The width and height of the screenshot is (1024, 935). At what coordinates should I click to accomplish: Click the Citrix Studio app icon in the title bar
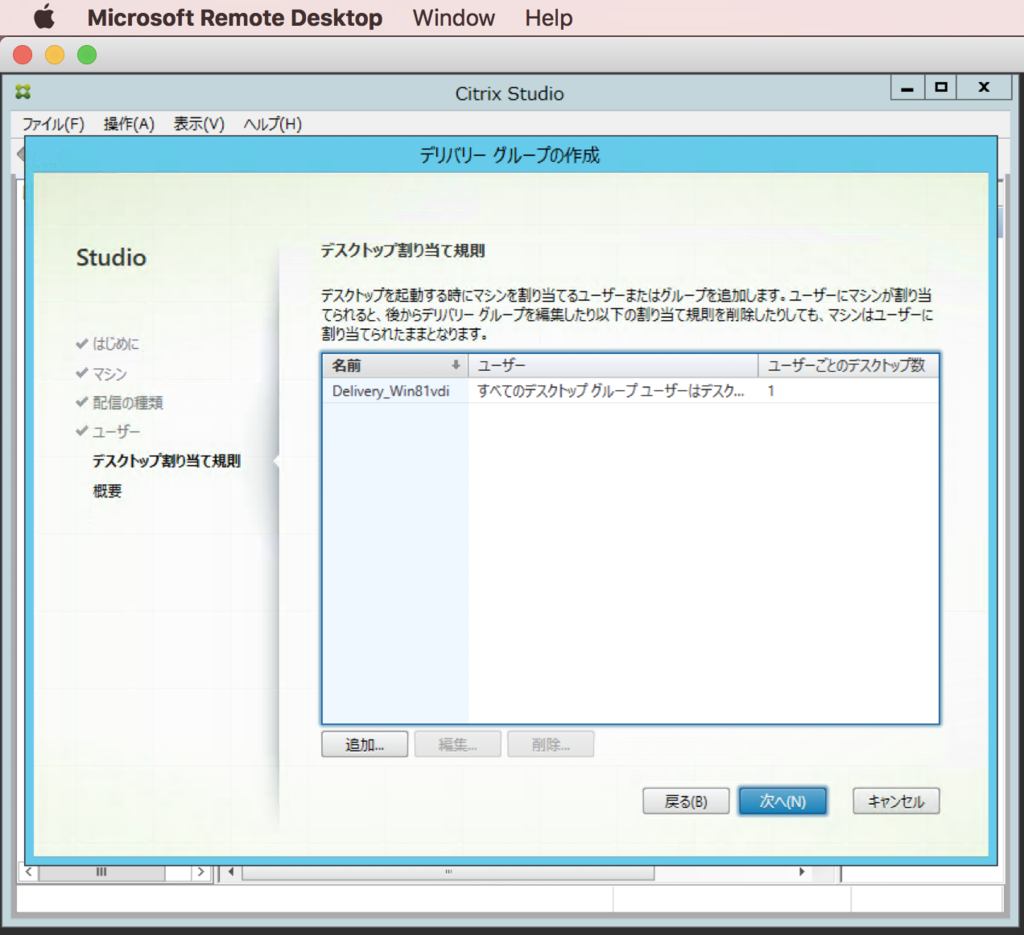tap(24, 92)
